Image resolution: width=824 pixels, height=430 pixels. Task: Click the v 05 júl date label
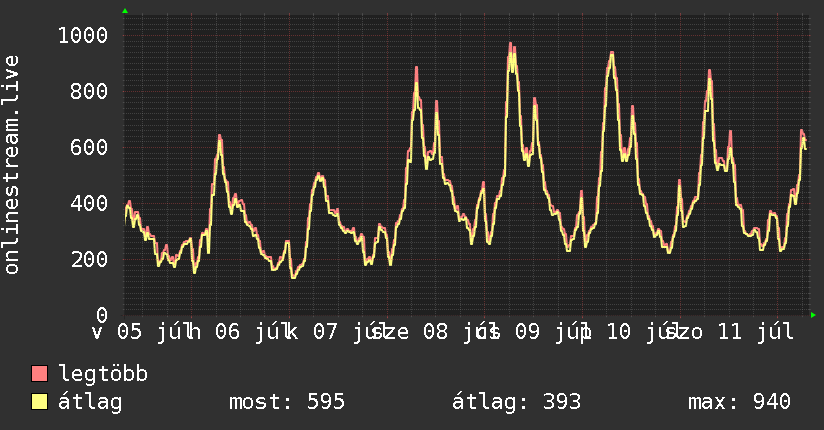click(138, 332)
